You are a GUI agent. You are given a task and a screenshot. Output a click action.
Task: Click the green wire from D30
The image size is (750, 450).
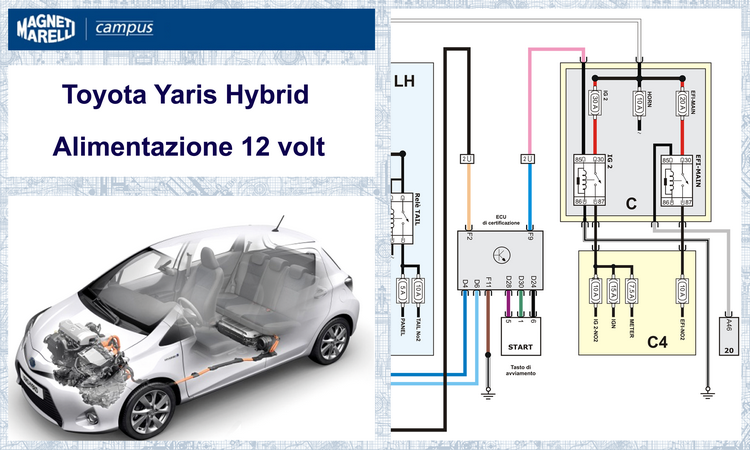click(x=521, y=304)
